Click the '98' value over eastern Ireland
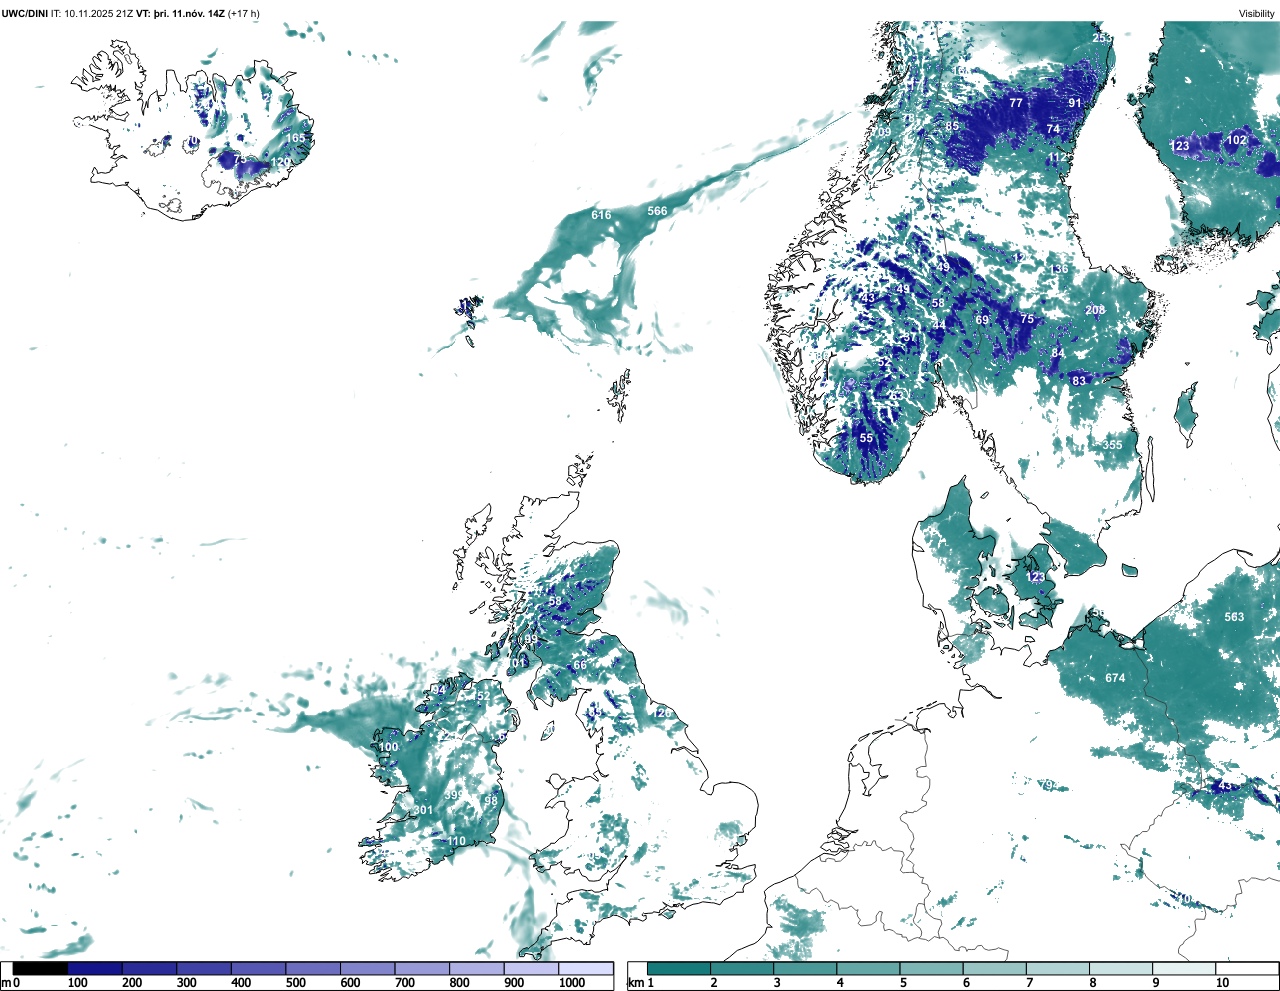1280x991 pixels. tap(491, 801)
